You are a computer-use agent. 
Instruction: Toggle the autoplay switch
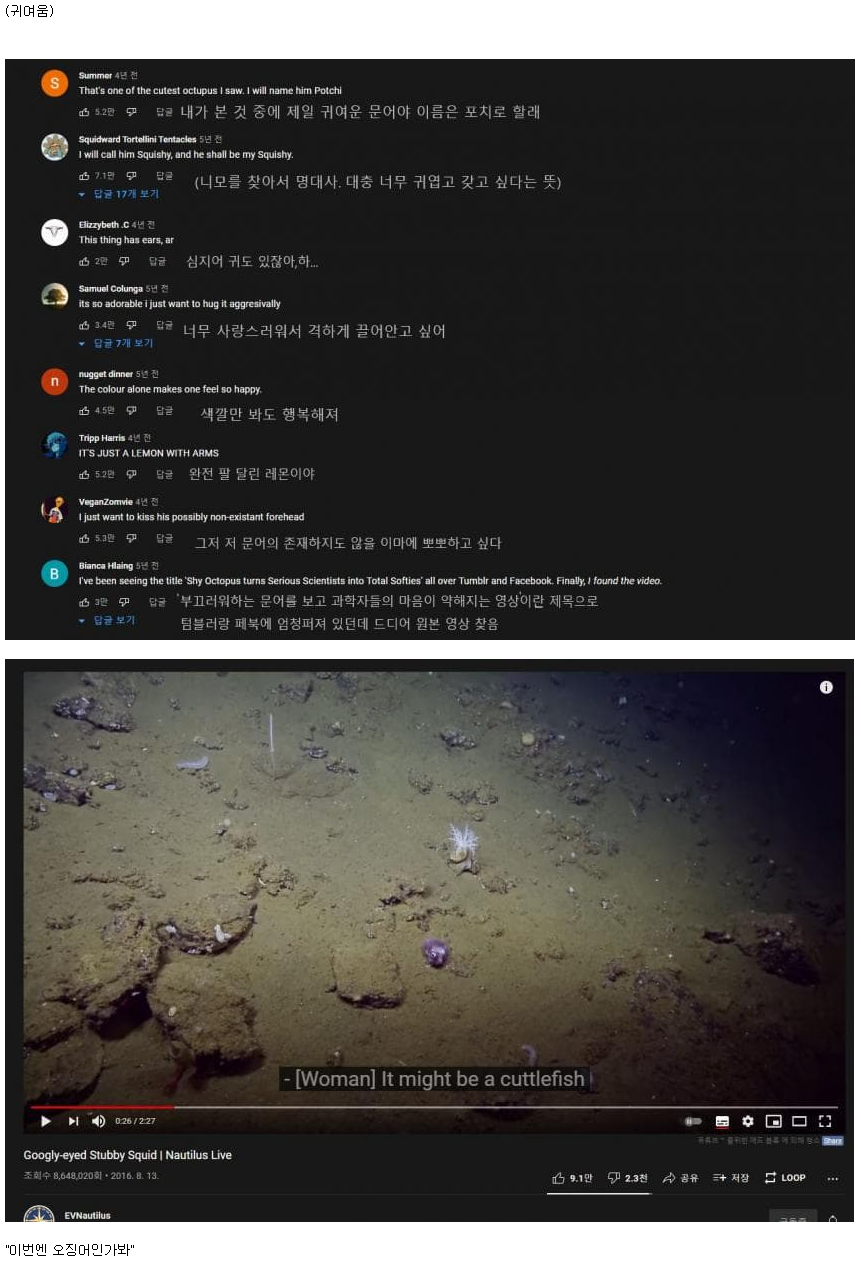pos(693,1121)
